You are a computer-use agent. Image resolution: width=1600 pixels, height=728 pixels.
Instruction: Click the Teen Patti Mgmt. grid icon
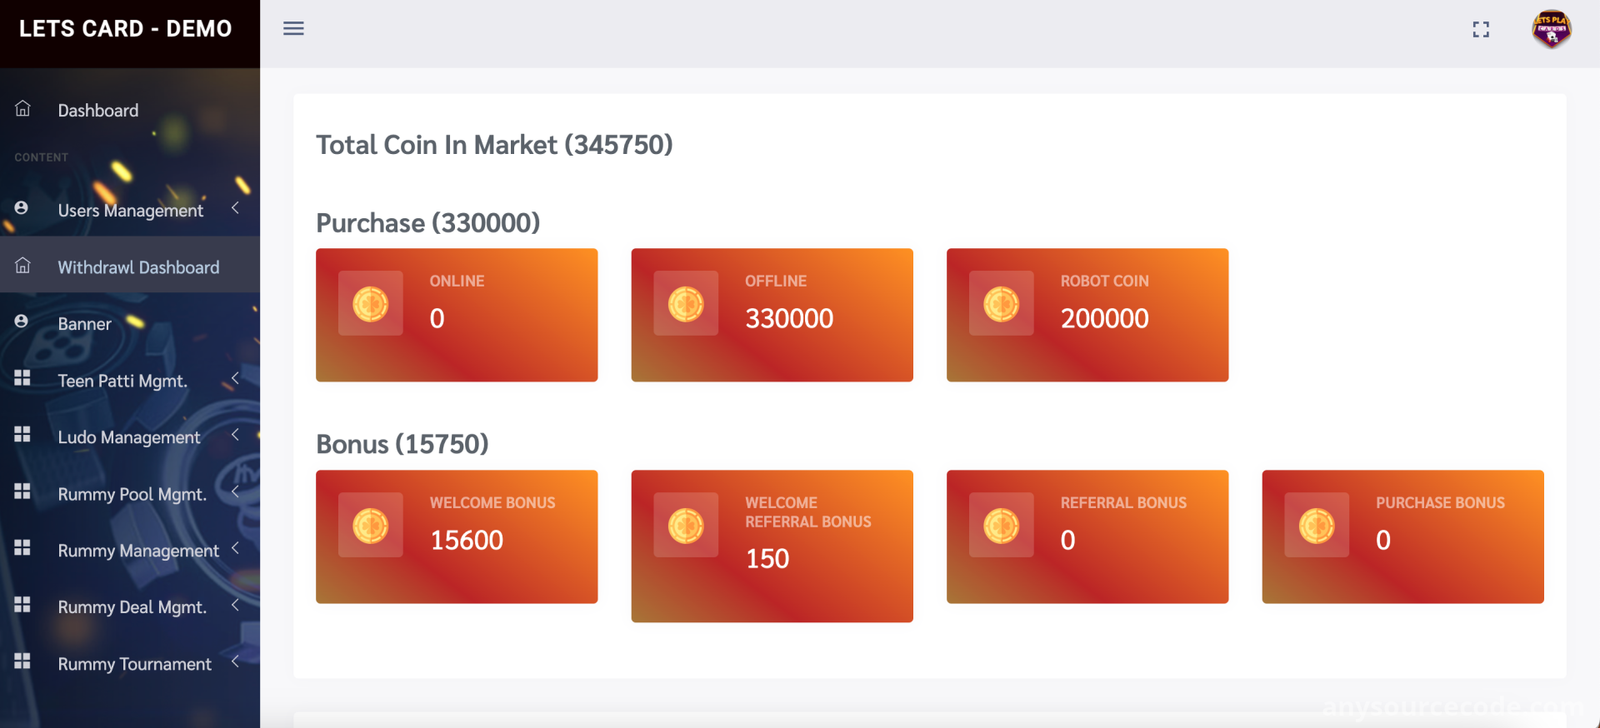tap(22, 378)
